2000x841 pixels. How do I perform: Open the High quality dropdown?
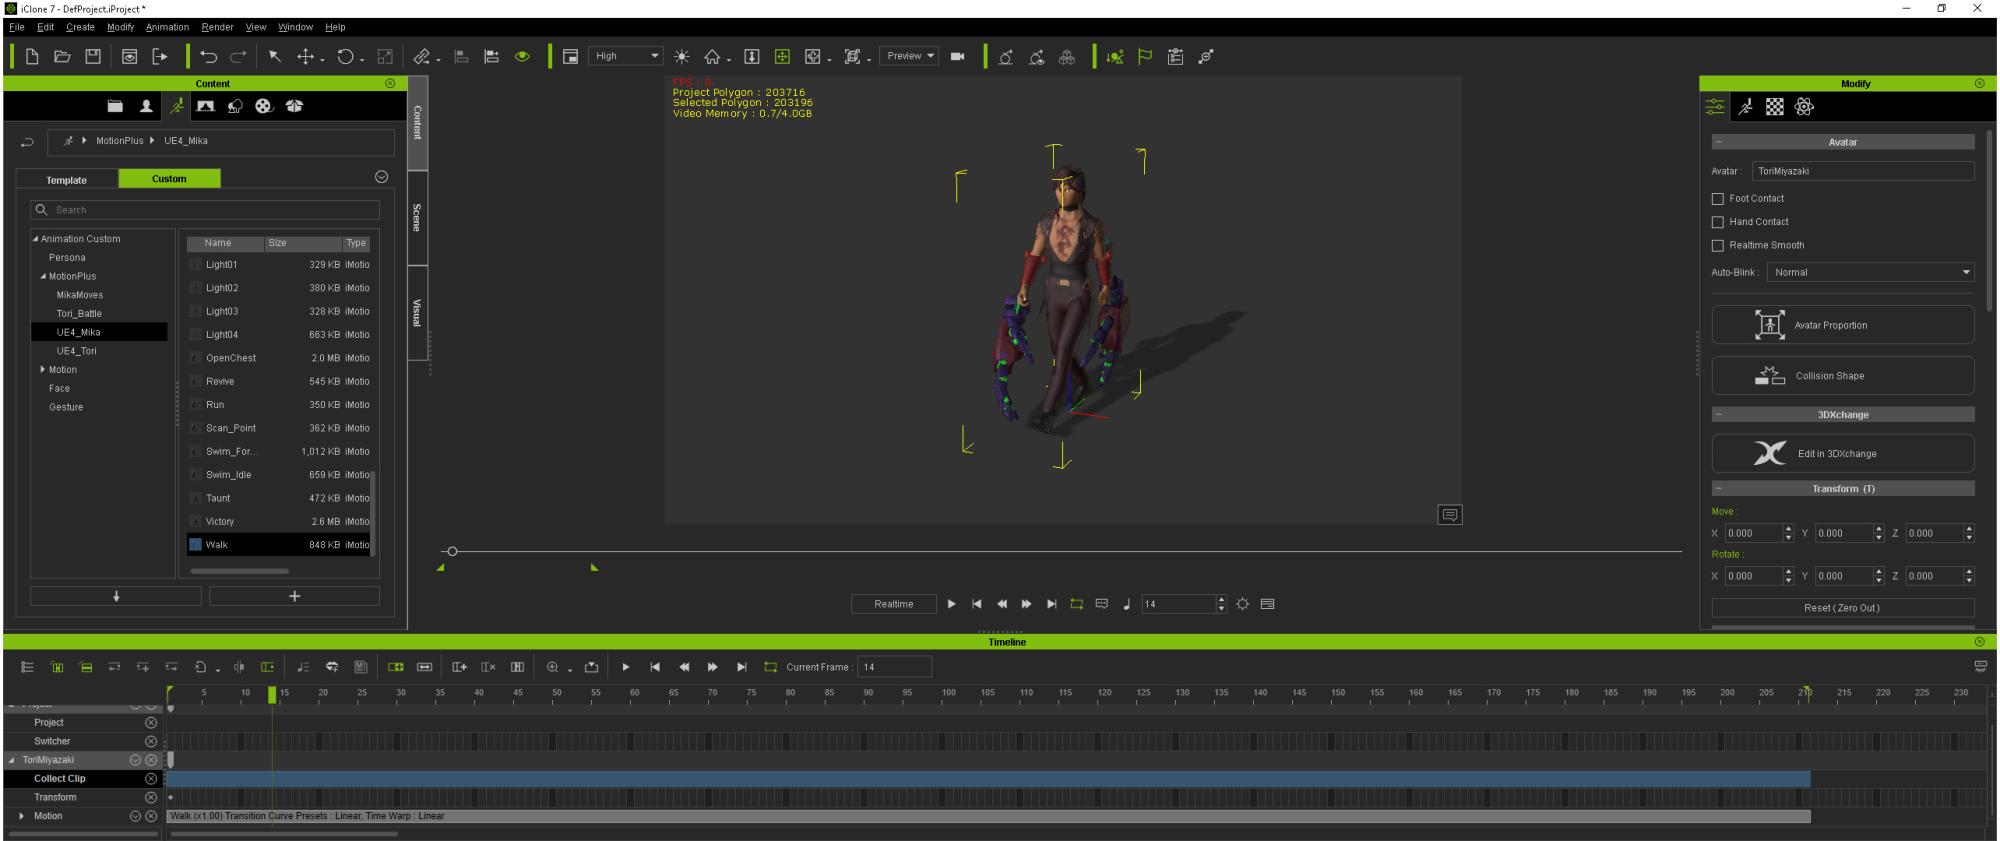click(625, 56)
